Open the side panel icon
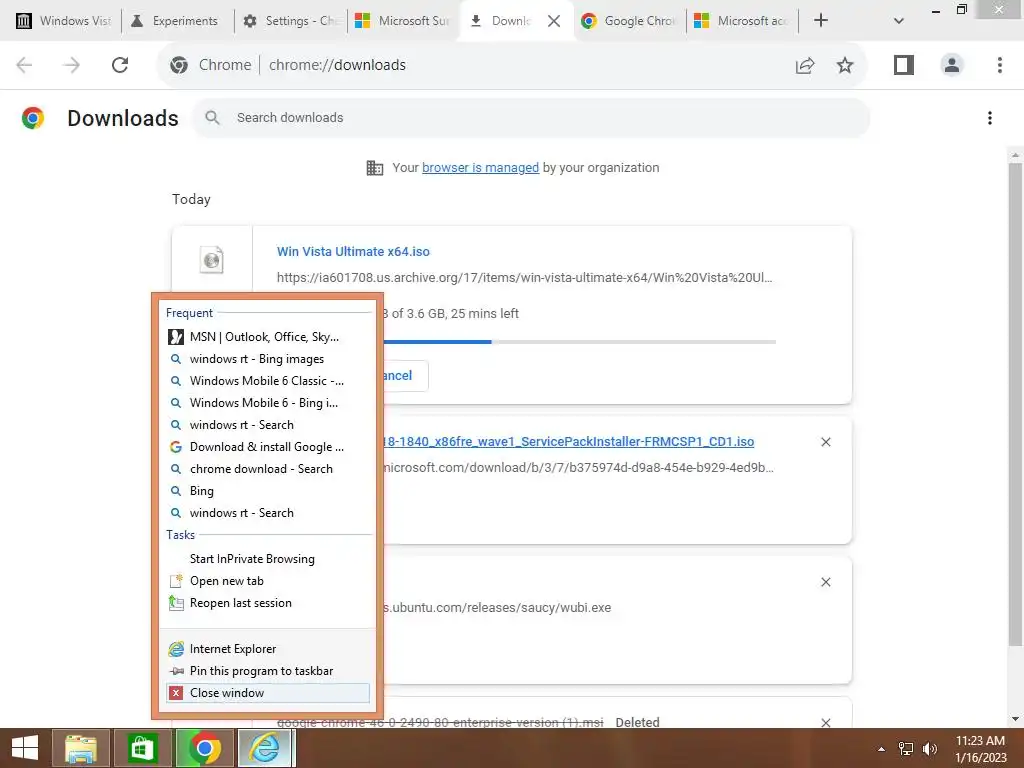 point(904,65)
